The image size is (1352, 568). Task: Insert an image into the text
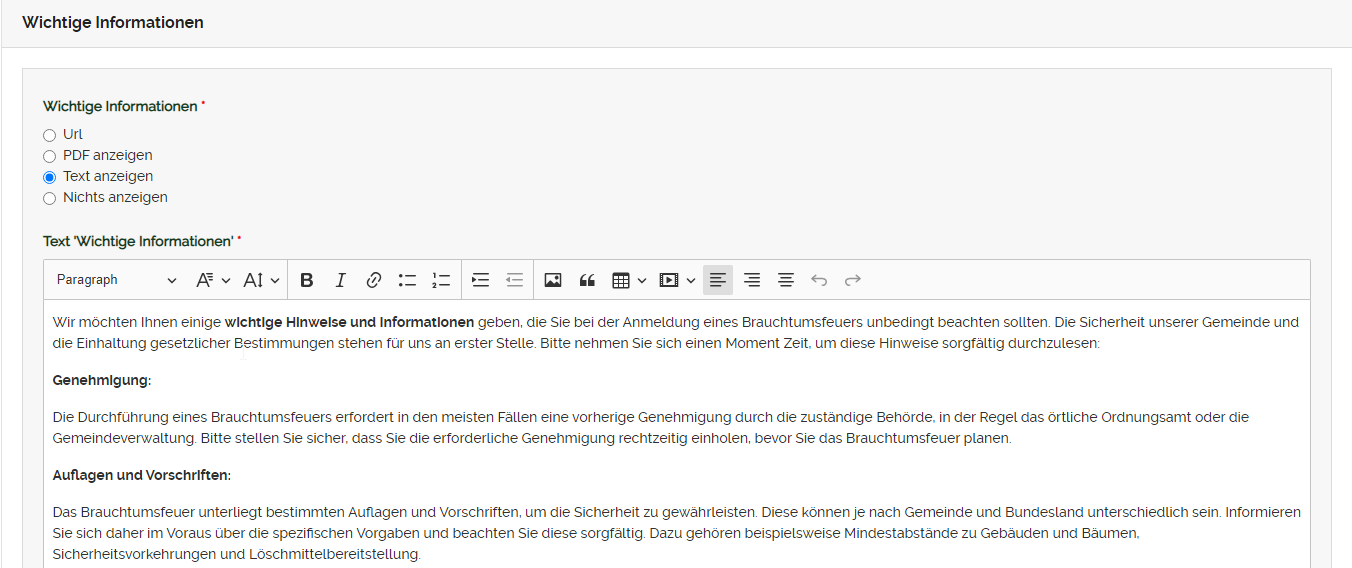coord(553,281)
